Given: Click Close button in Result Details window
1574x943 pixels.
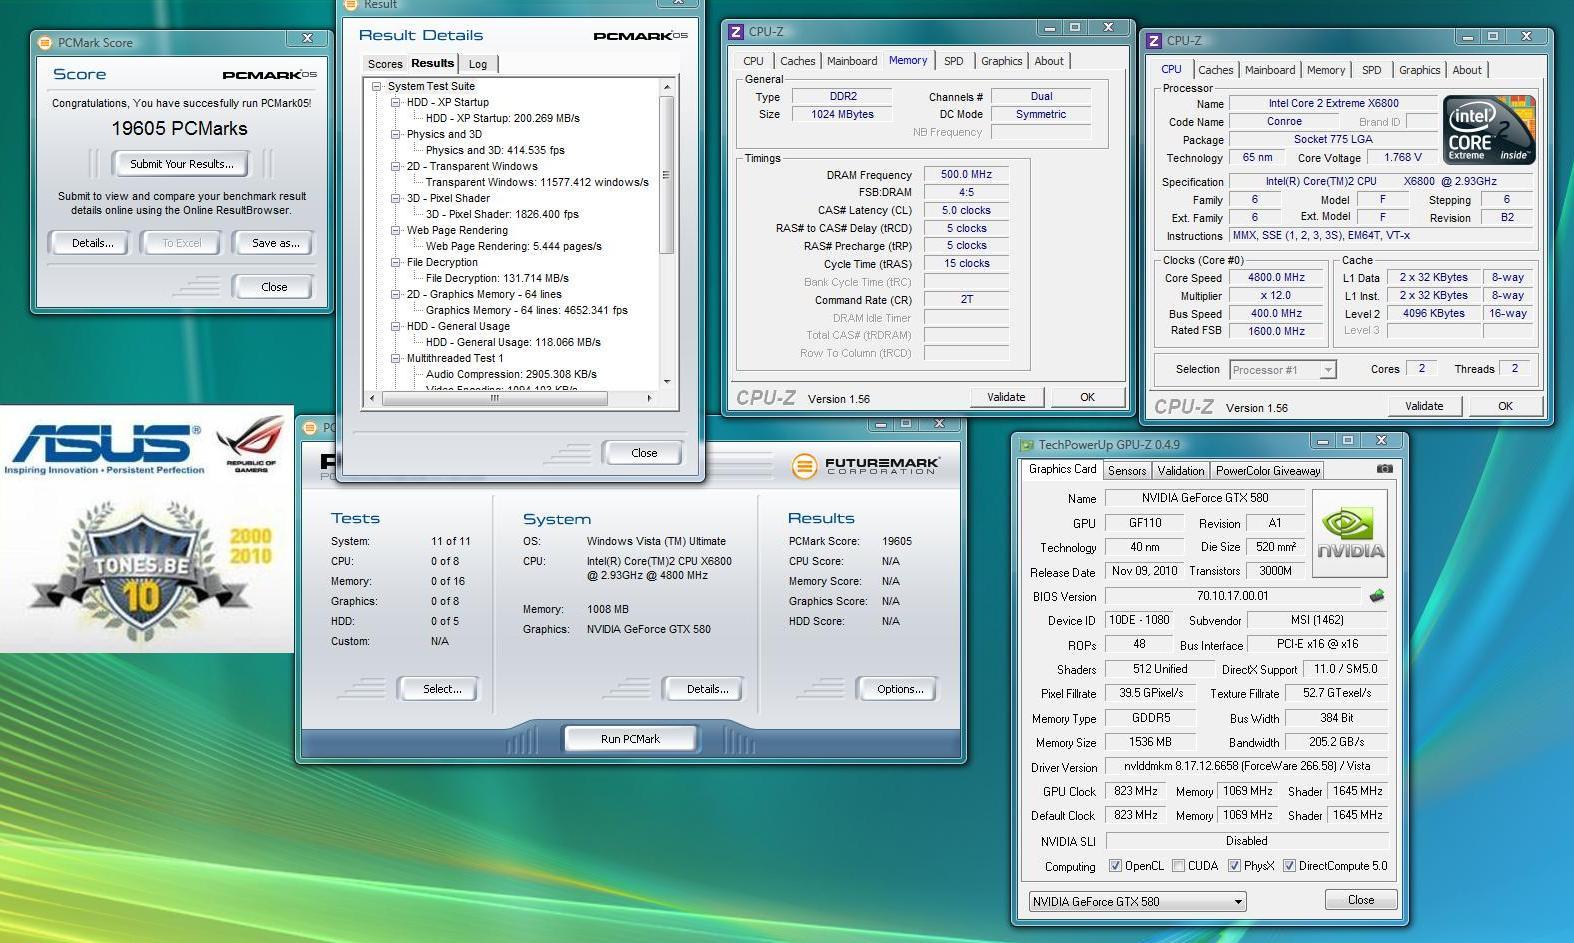Looking at the screenshot, I should click(x=644, y=453).
